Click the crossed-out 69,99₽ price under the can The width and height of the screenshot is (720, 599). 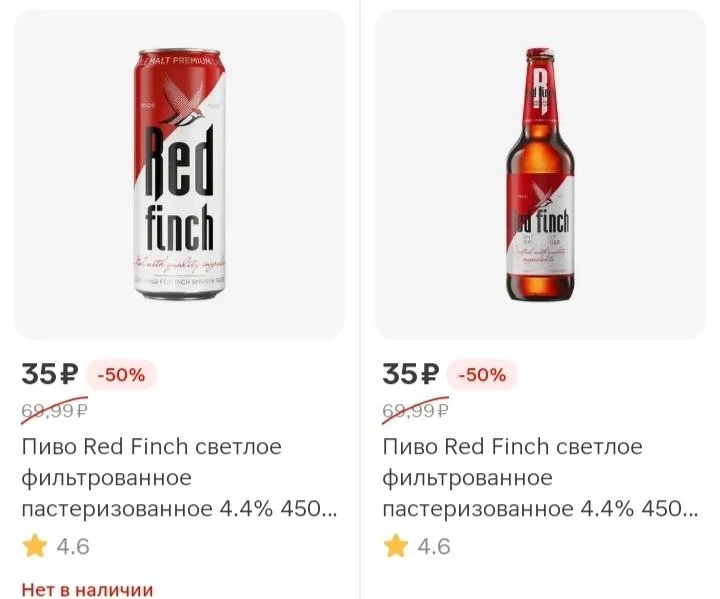click(x=54, y=410)
